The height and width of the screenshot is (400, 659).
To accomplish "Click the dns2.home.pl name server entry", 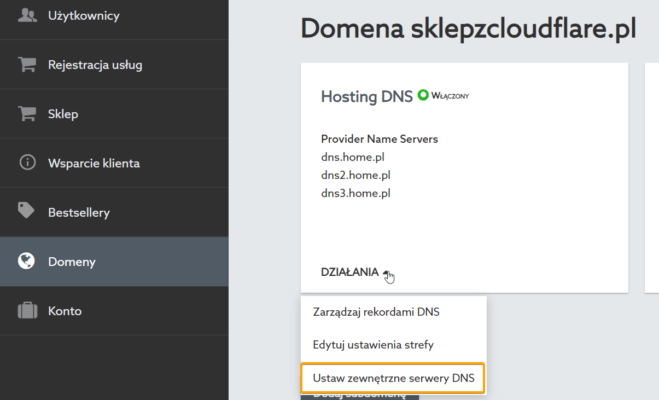I will [358, 175].
